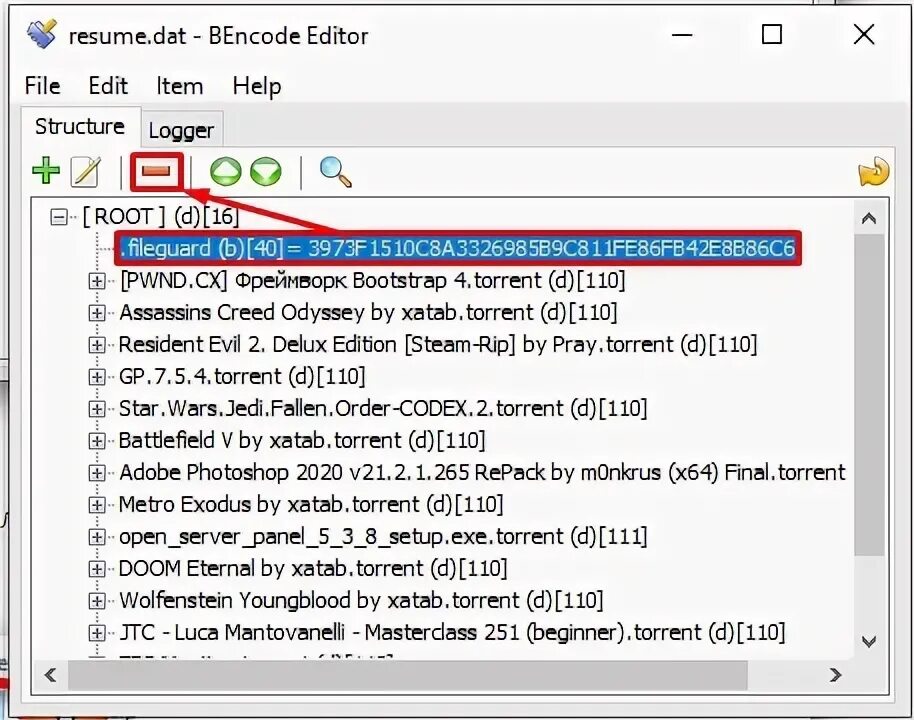Select the .fileguard entry in the tree
914x720 pixels.
tap(458, 248)
